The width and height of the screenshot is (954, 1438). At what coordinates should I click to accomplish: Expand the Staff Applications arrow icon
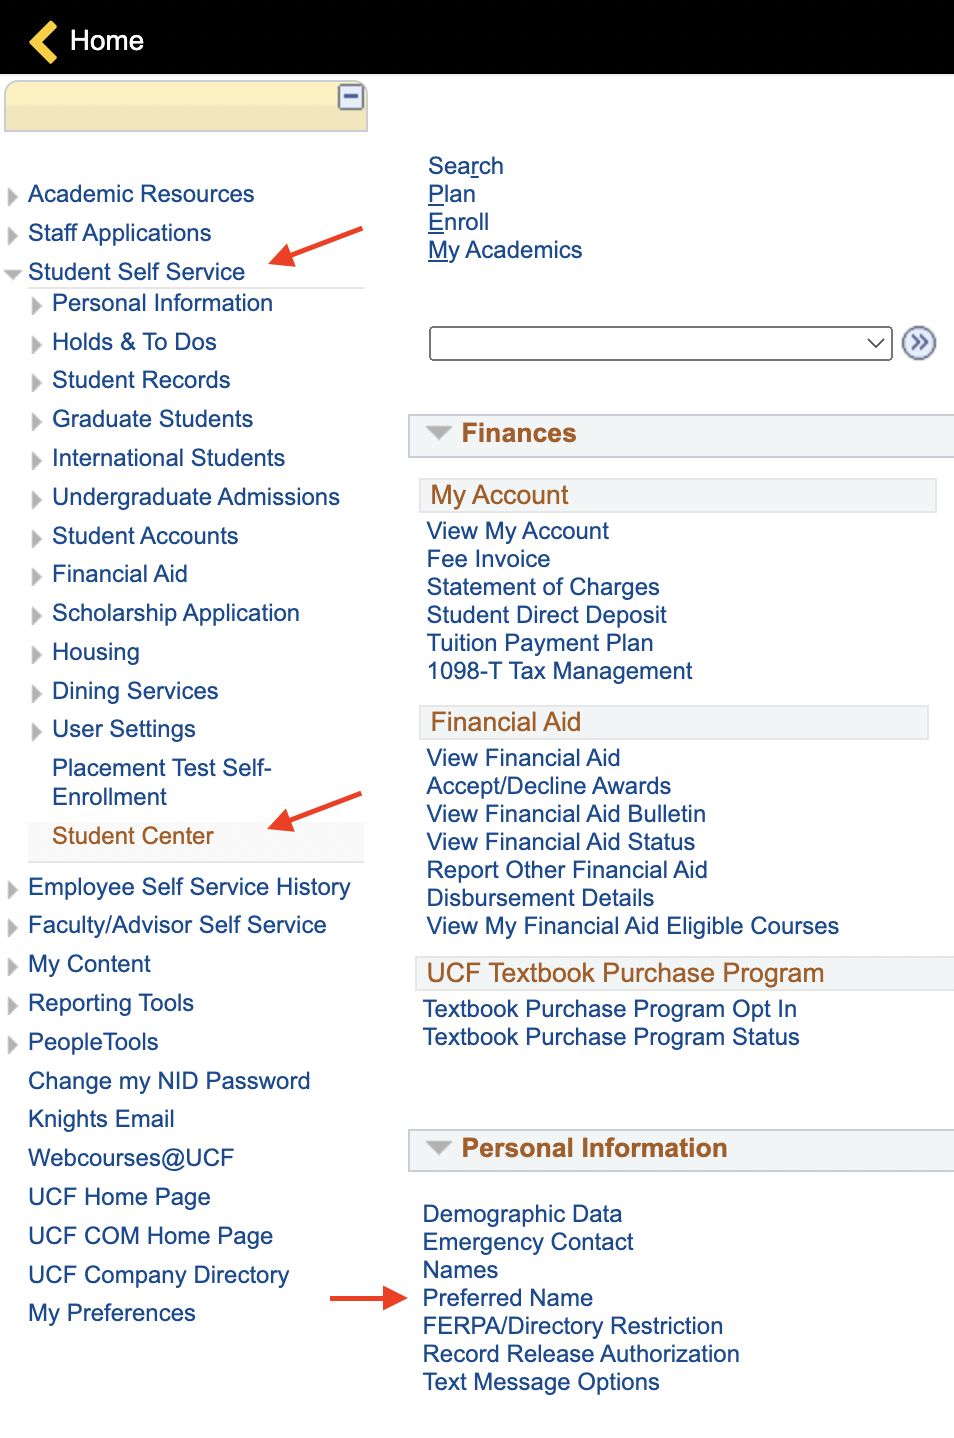12,235
